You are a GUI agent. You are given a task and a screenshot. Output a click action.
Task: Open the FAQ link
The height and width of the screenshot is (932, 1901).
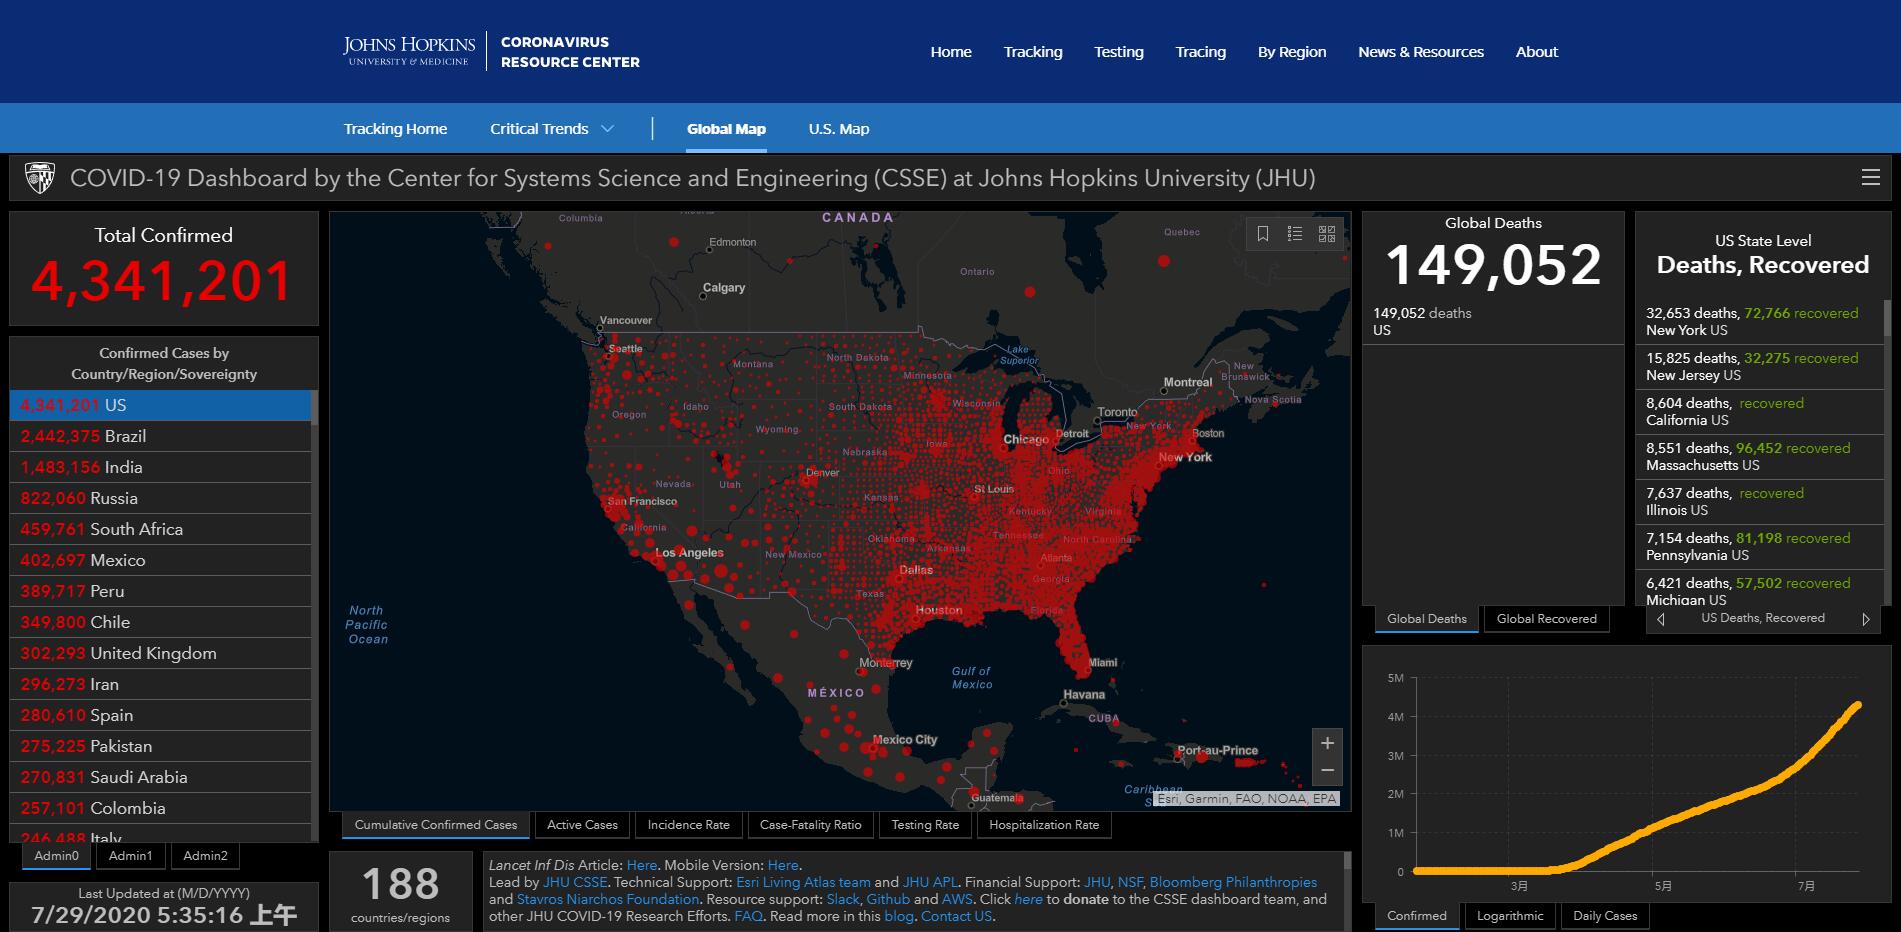(748, 916)
